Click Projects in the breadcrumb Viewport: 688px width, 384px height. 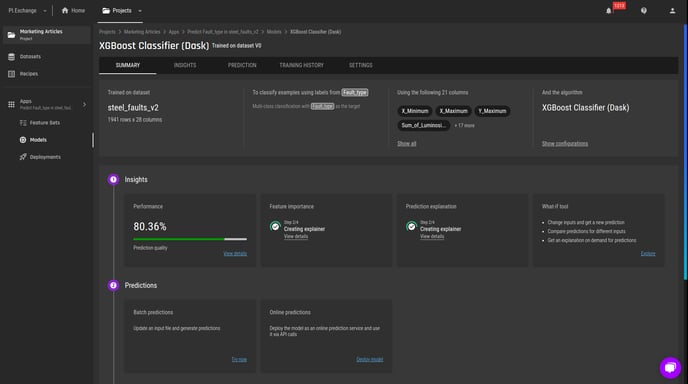coord(107,32)
